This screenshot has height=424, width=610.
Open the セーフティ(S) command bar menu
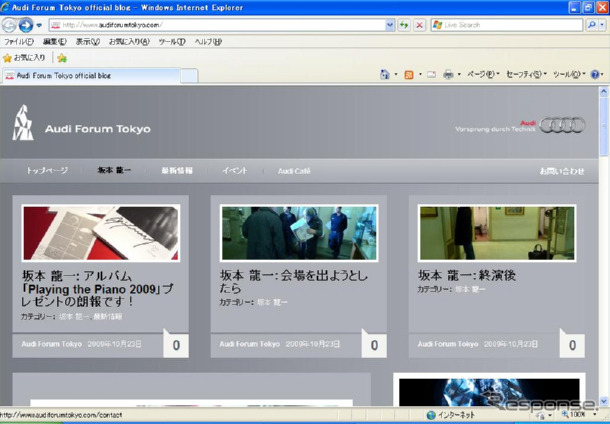526,74
